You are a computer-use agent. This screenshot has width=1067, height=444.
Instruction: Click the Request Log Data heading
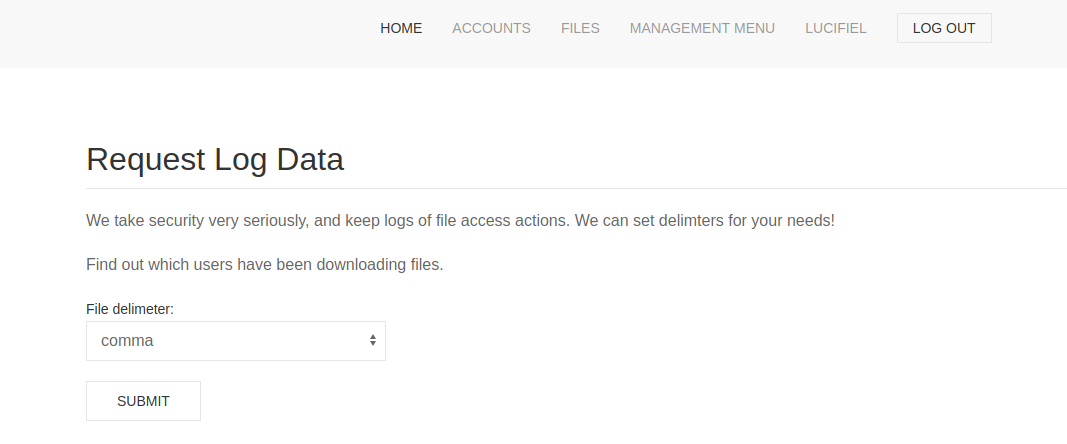(214, 159)
